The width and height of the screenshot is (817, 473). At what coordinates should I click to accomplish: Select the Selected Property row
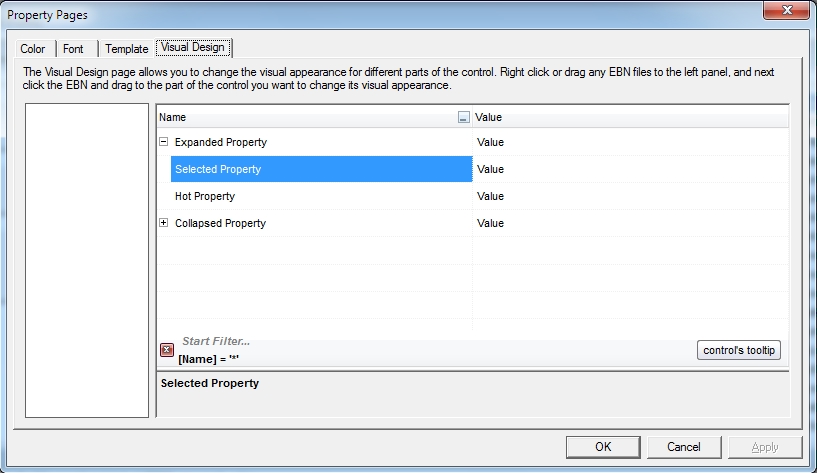(x=218, y=169)
